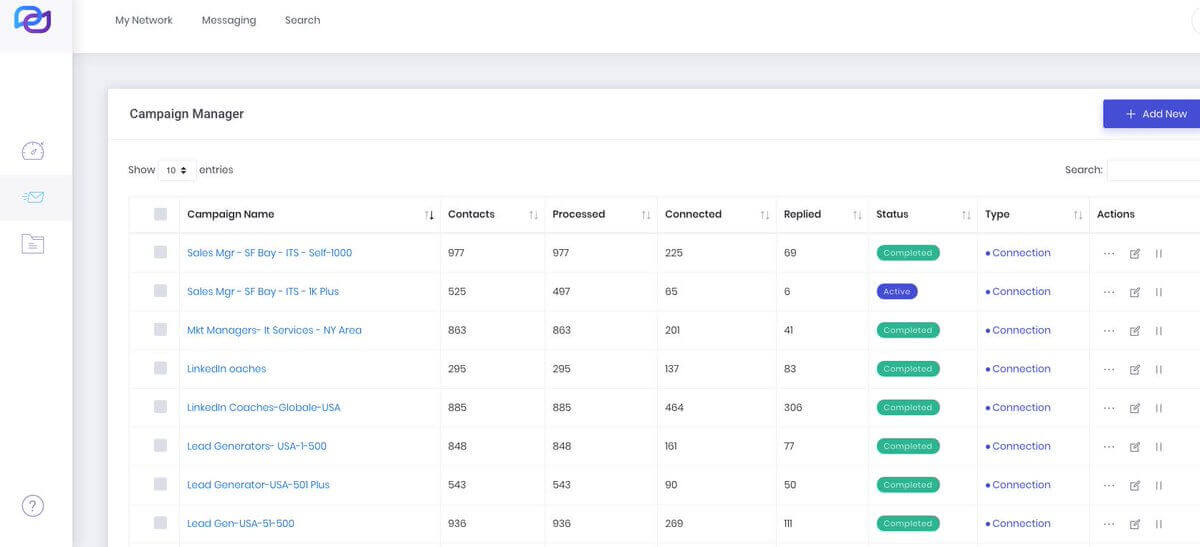The image size is (1200, 547).
Task: Open more options for Mkt Managers NY Area campaign
Action: (x=1108, y=331)
